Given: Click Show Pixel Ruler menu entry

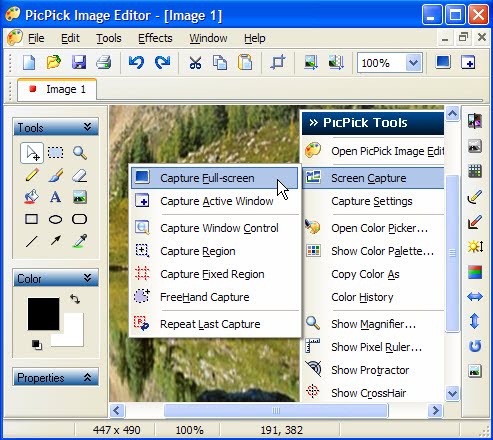Looking at the screenshot, I should [373, 347].
